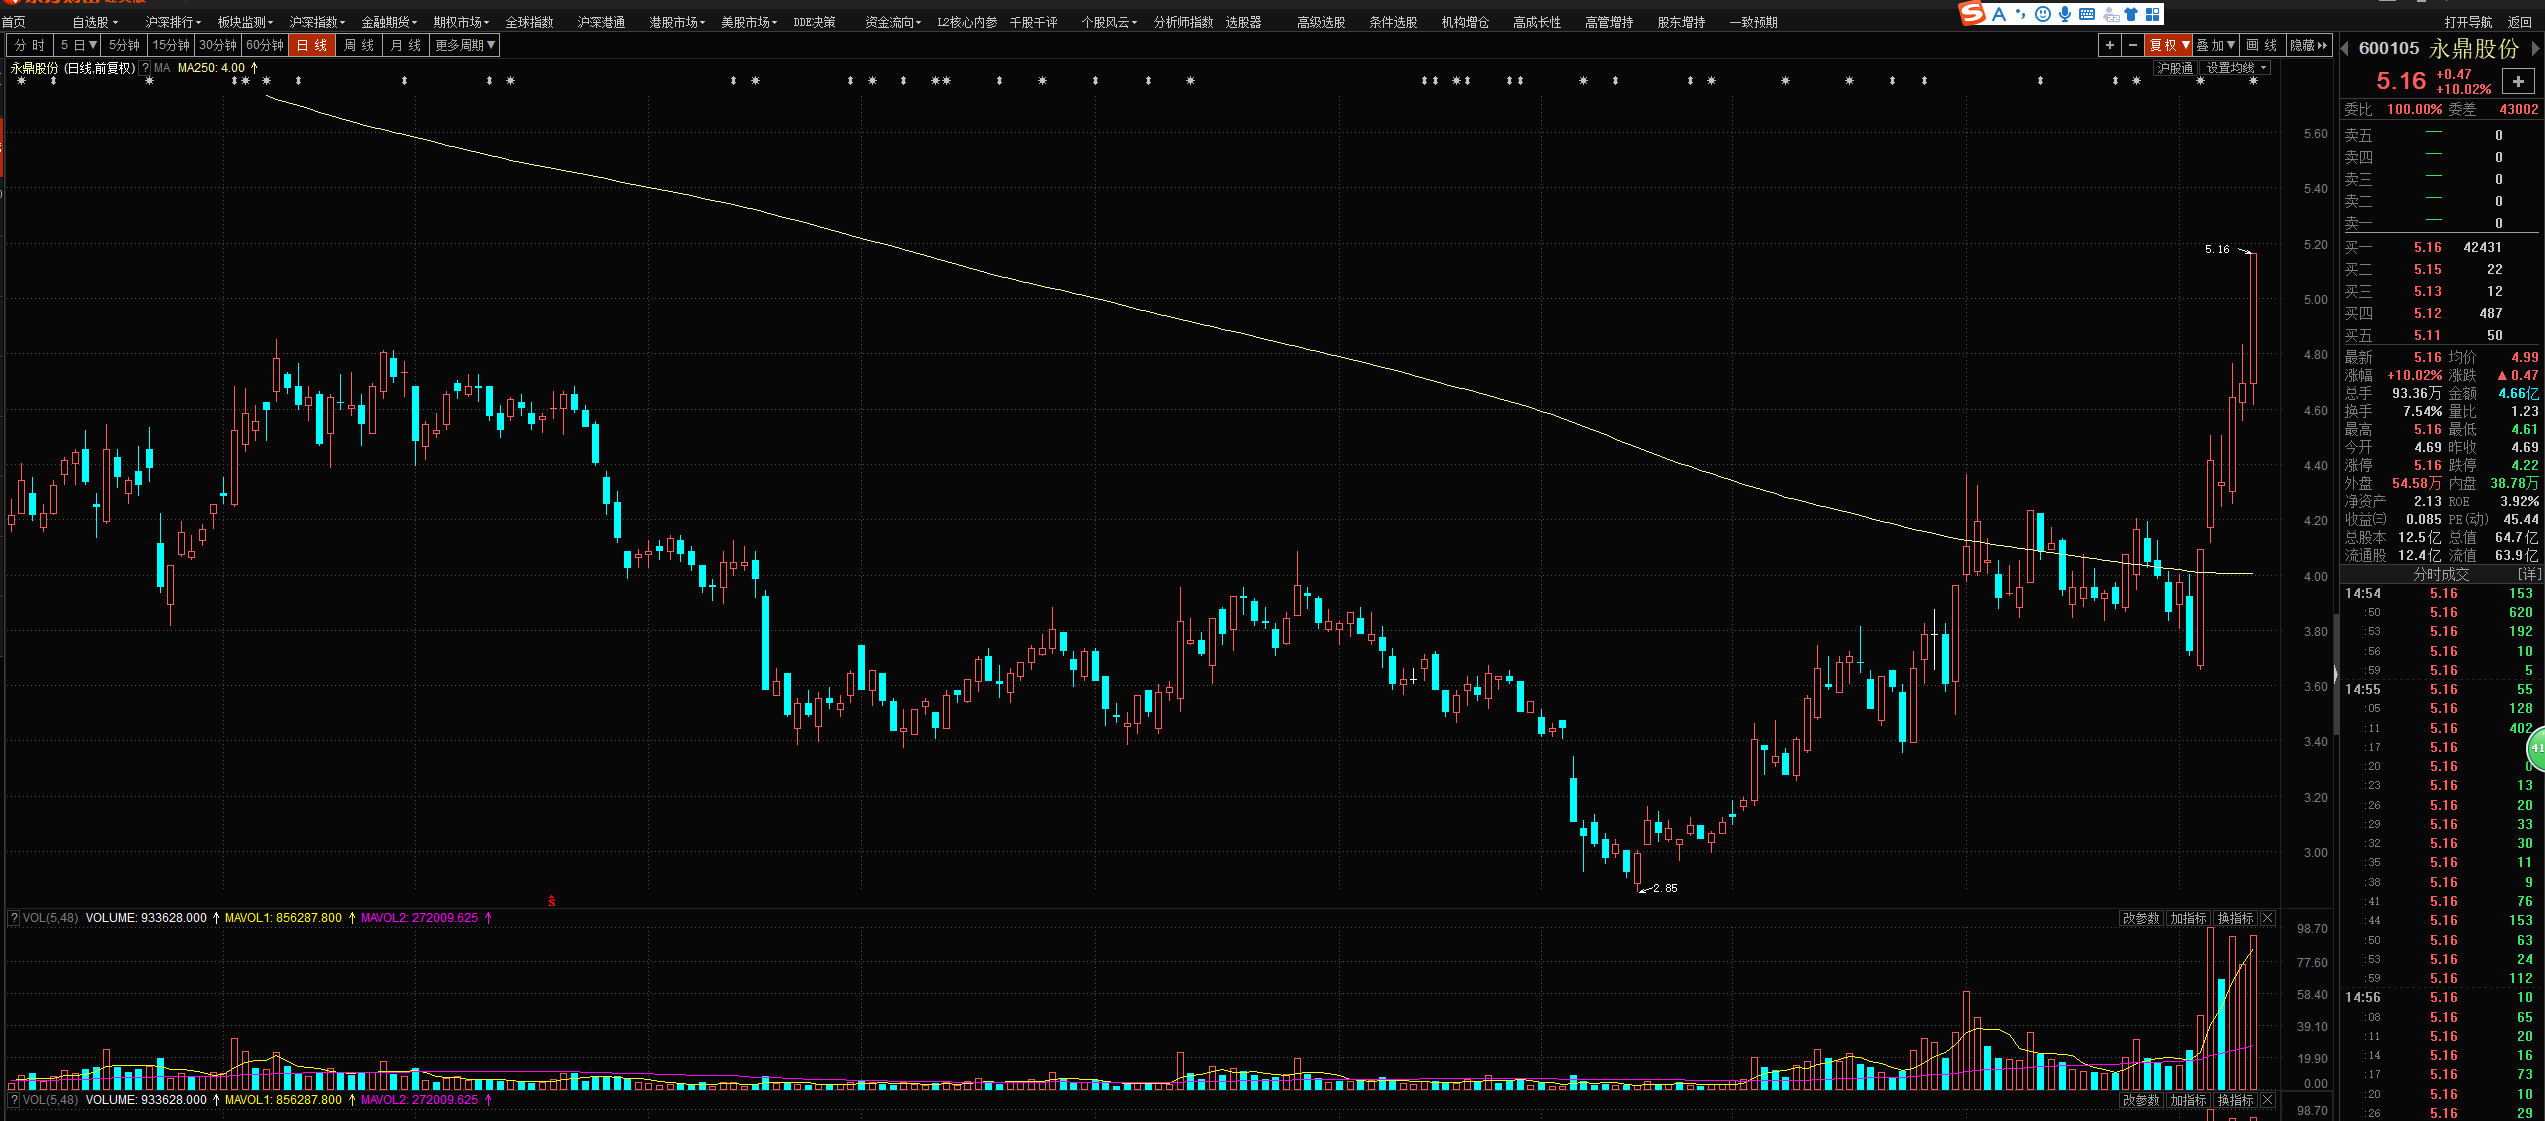The image size is (2545, 1121).
Task: Close the lower volume indicator panel
Action: coord(2268,1100)
